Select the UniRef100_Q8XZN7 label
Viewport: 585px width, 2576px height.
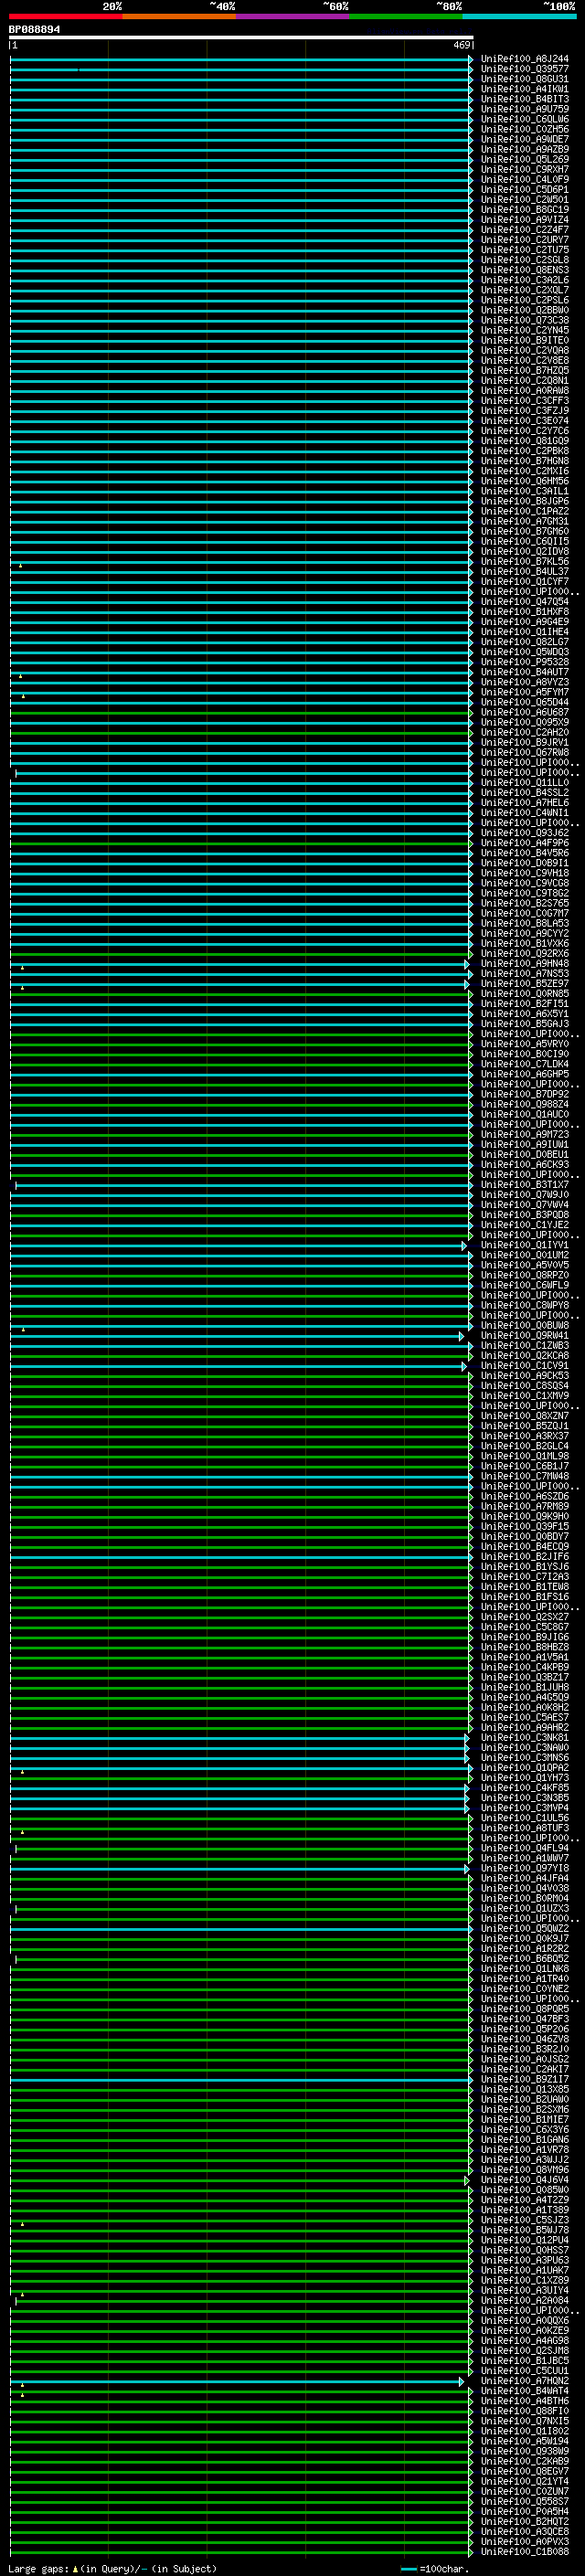pos(524,1416)
